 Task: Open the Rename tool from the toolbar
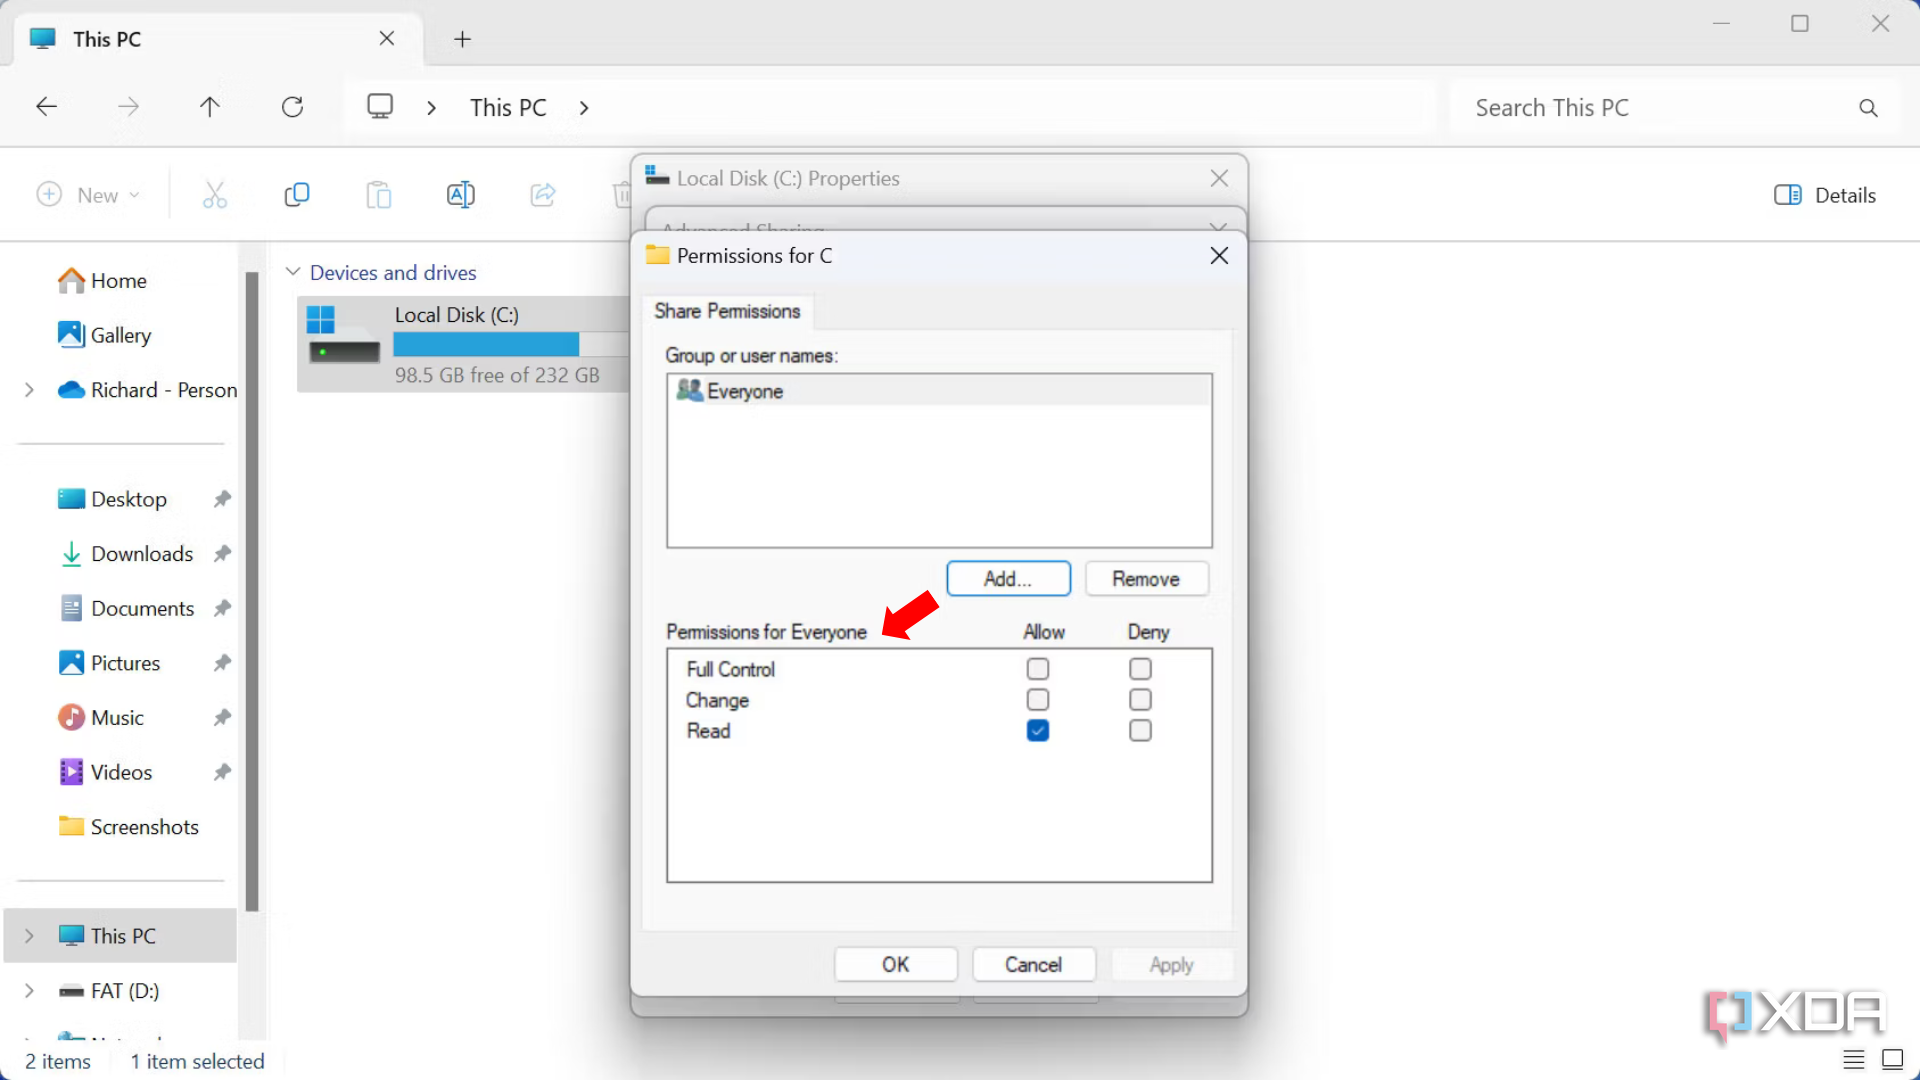pyautogui.click(x=461, y=194)
